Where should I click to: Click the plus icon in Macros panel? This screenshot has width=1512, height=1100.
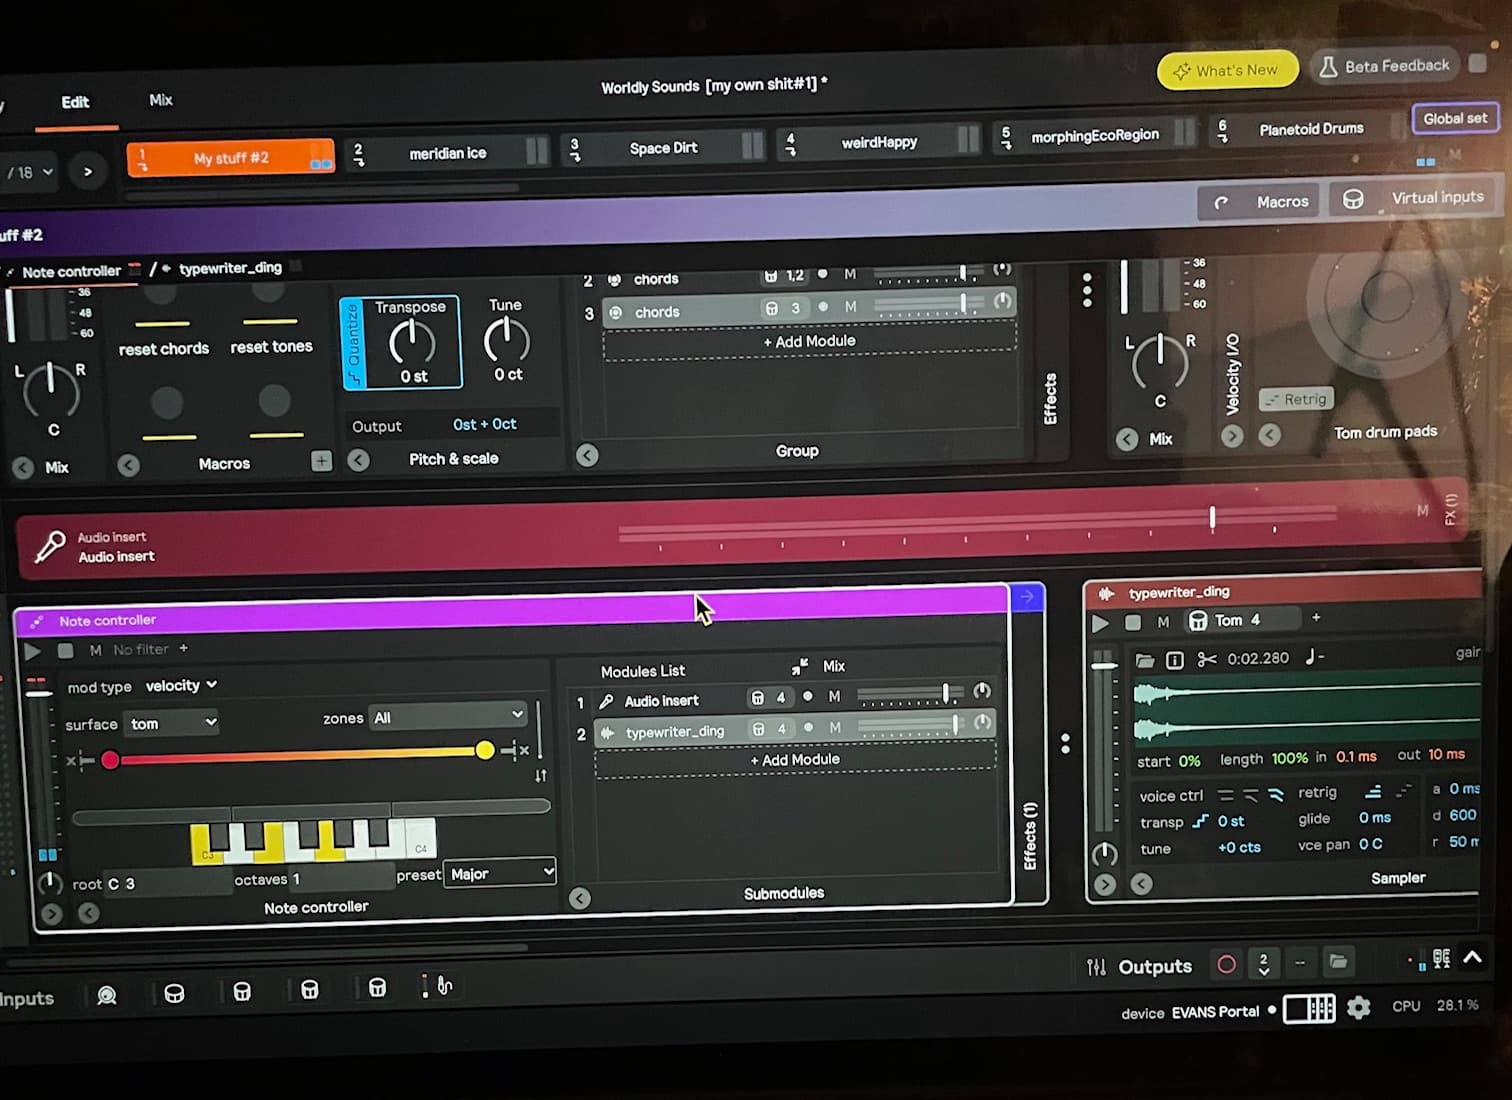click(321, 461)
